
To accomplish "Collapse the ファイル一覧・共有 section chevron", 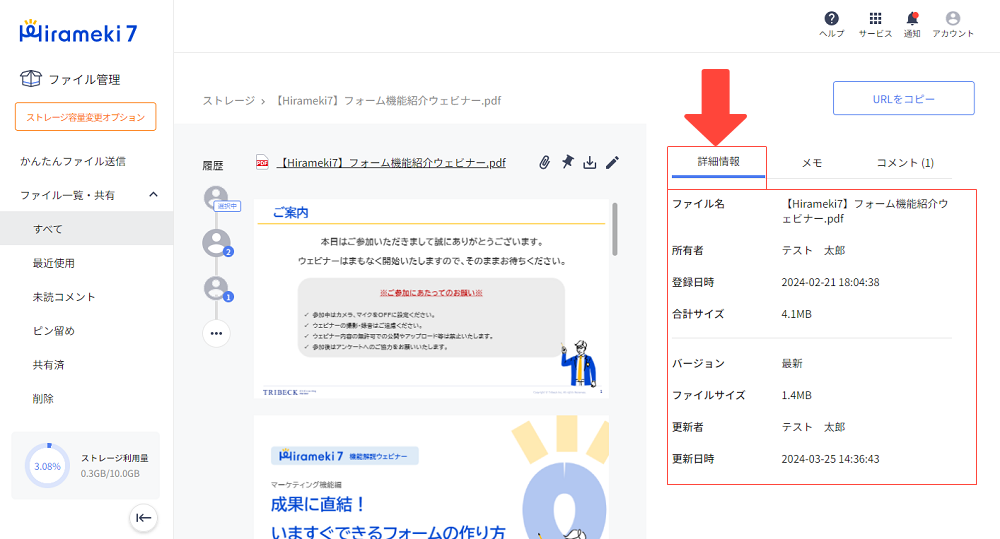I will 153,195.
